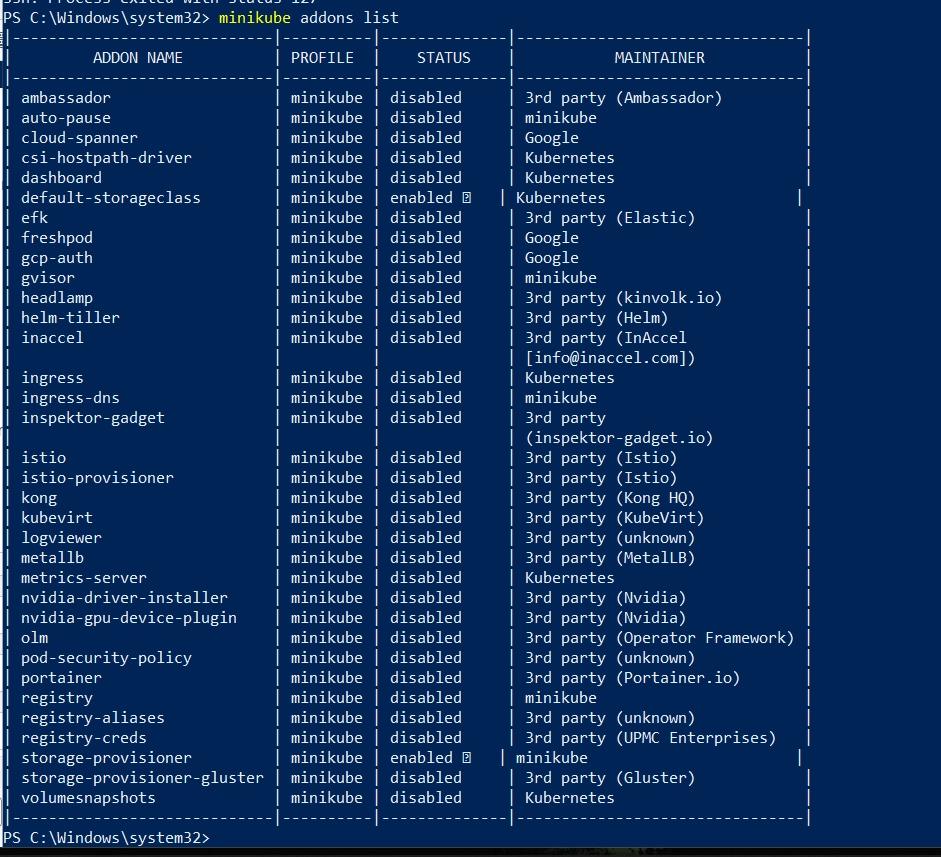
Task: Click the headlamp addon name
Action: point(57,298)
